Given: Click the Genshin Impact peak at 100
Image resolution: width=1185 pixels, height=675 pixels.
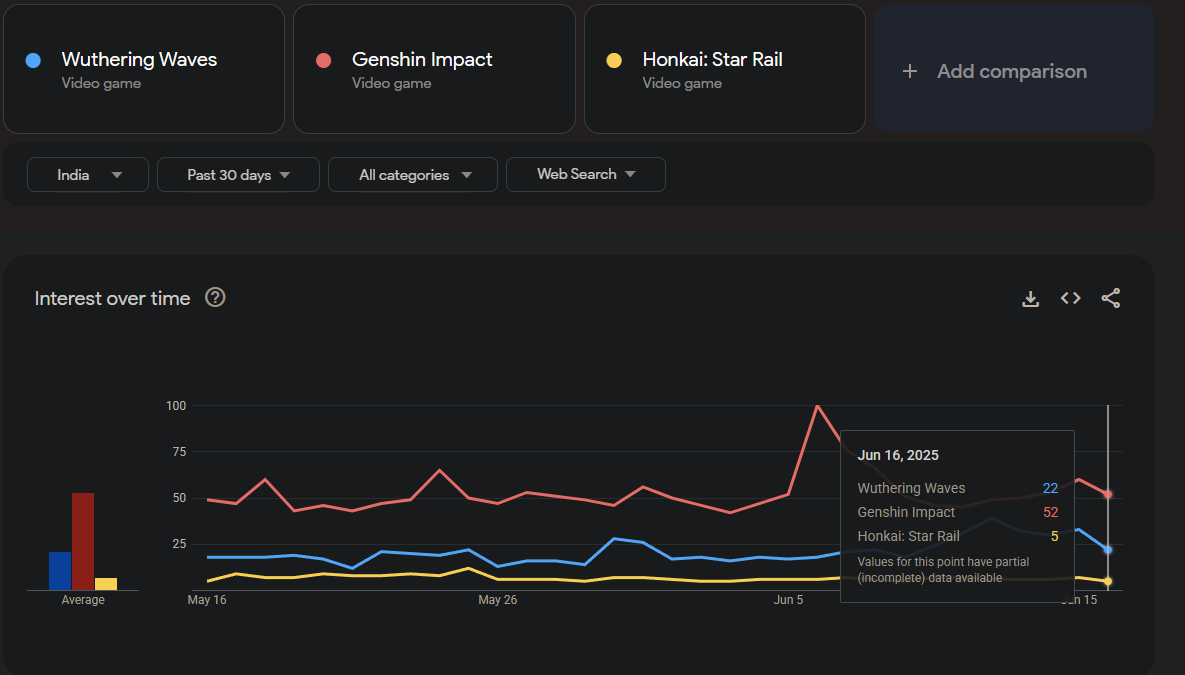Looking at the screenshot, I should (818, 406).
